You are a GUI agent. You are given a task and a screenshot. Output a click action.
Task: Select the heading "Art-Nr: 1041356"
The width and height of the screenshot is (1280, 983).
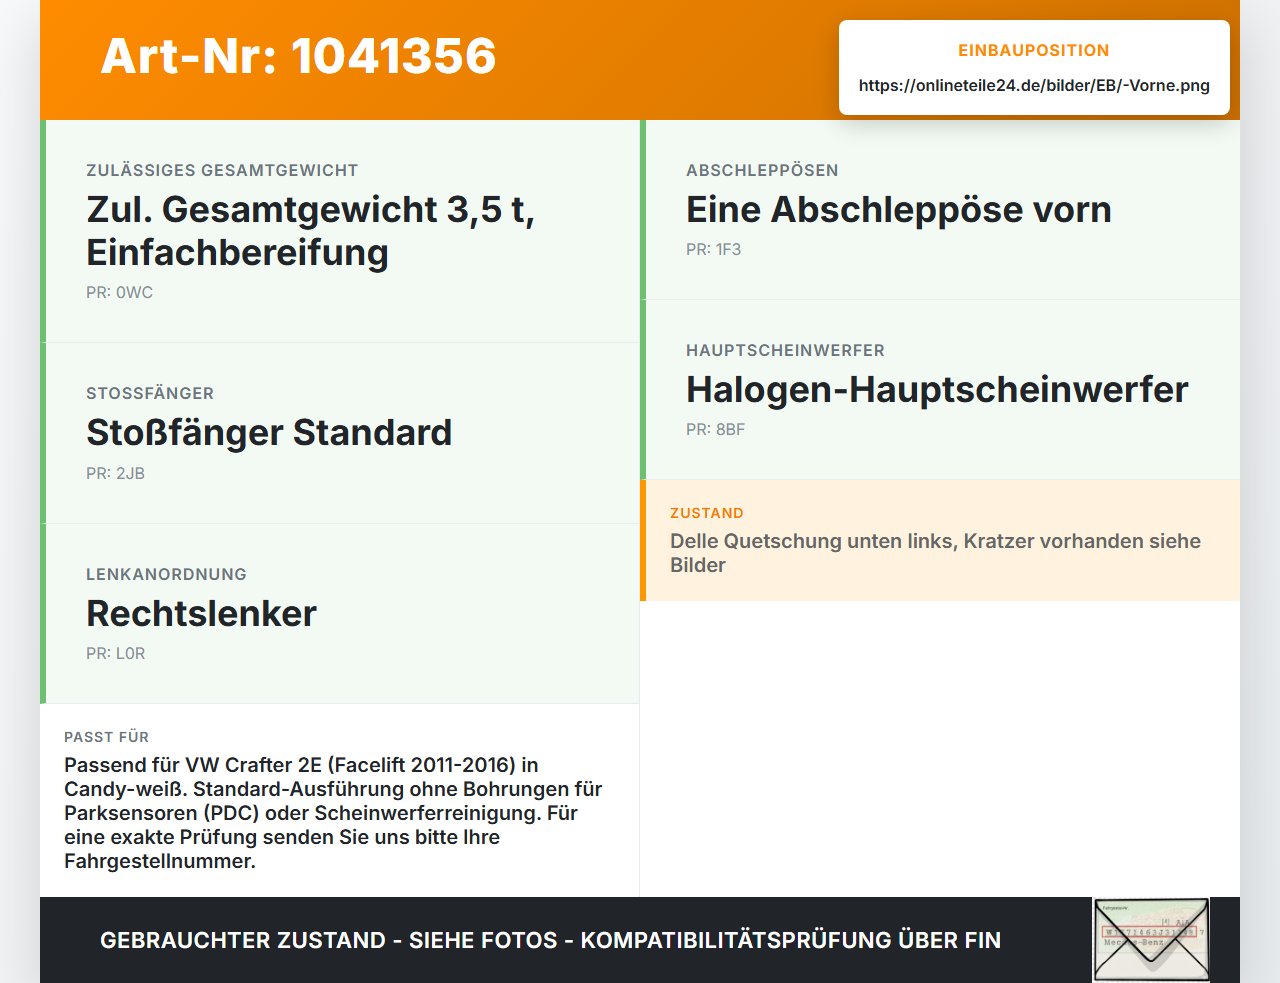point(298,56)
